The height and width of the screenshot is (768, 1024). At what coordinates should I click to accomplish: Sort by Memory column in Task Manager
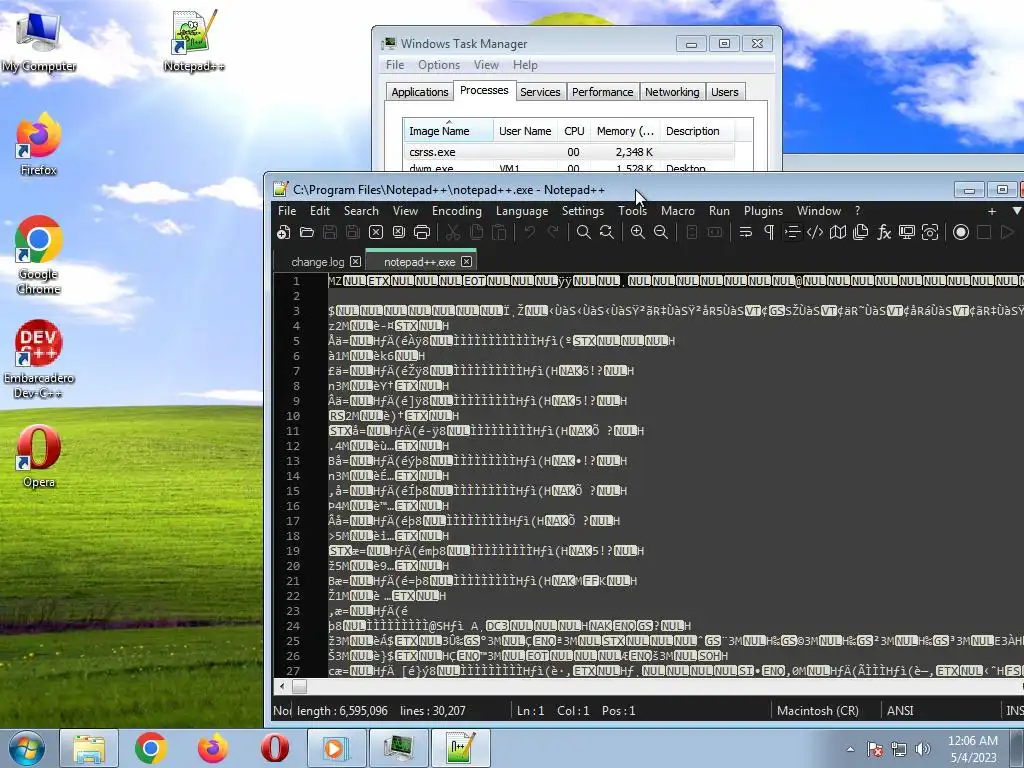[625, 131]
